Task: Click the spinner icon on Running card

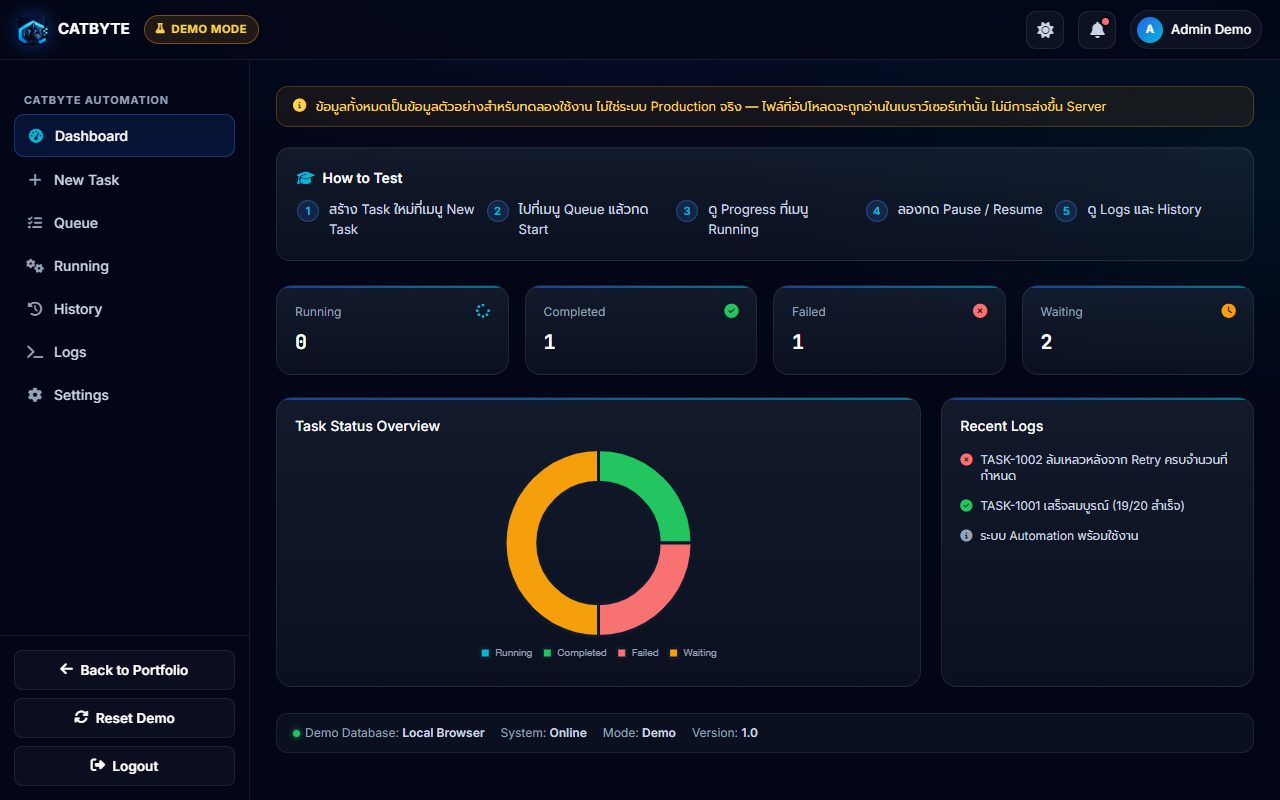Action: (483, 311)
